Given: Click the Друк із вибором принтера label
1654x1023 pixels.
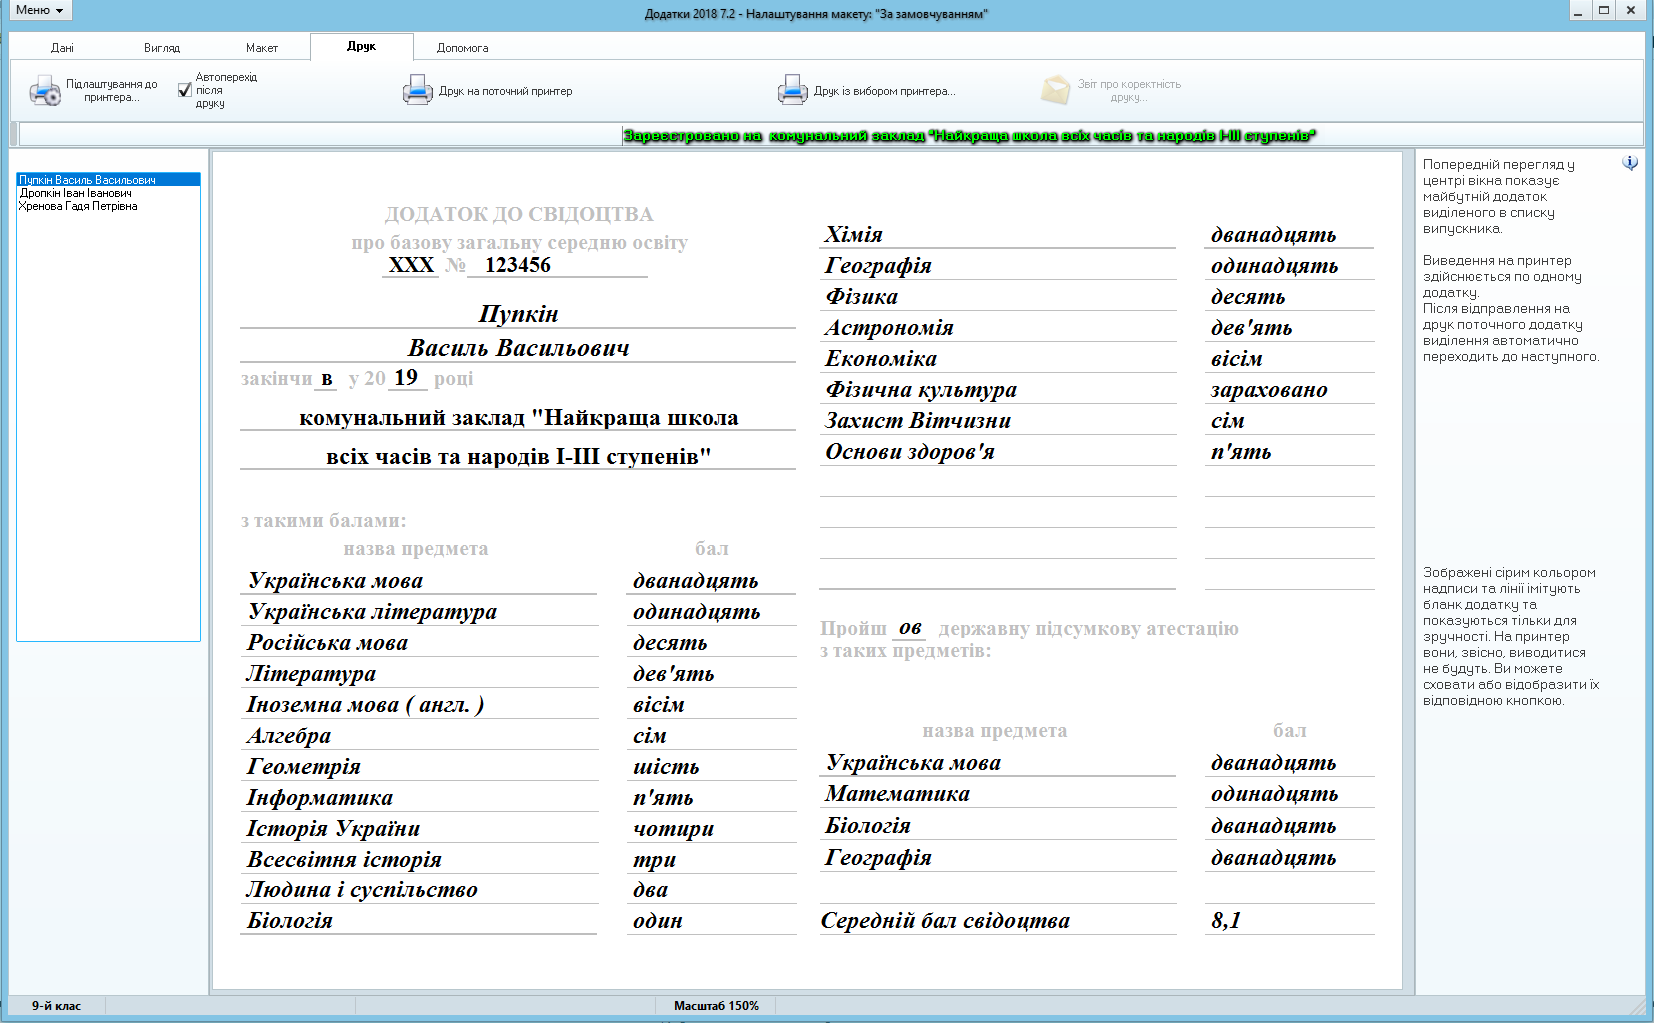Looking at the screenshot, I should 884,91.
